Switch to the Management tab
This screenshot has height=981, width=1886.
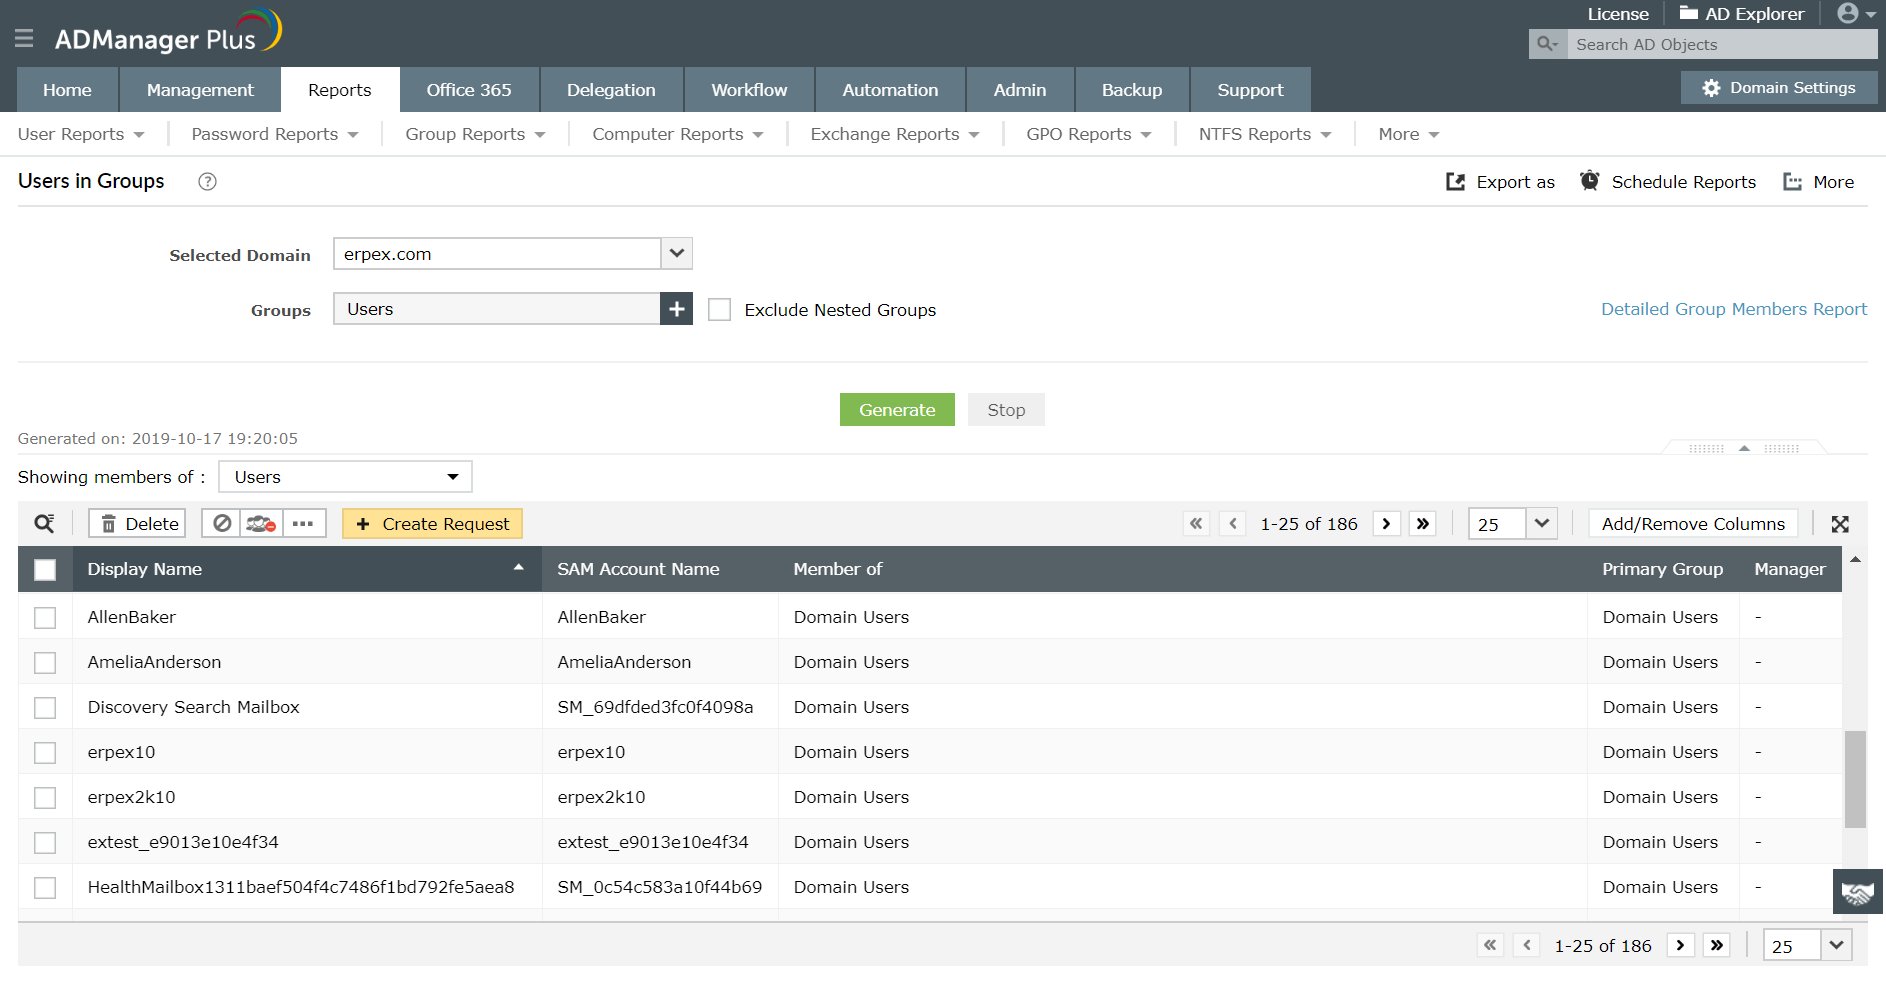coord(200,90)
